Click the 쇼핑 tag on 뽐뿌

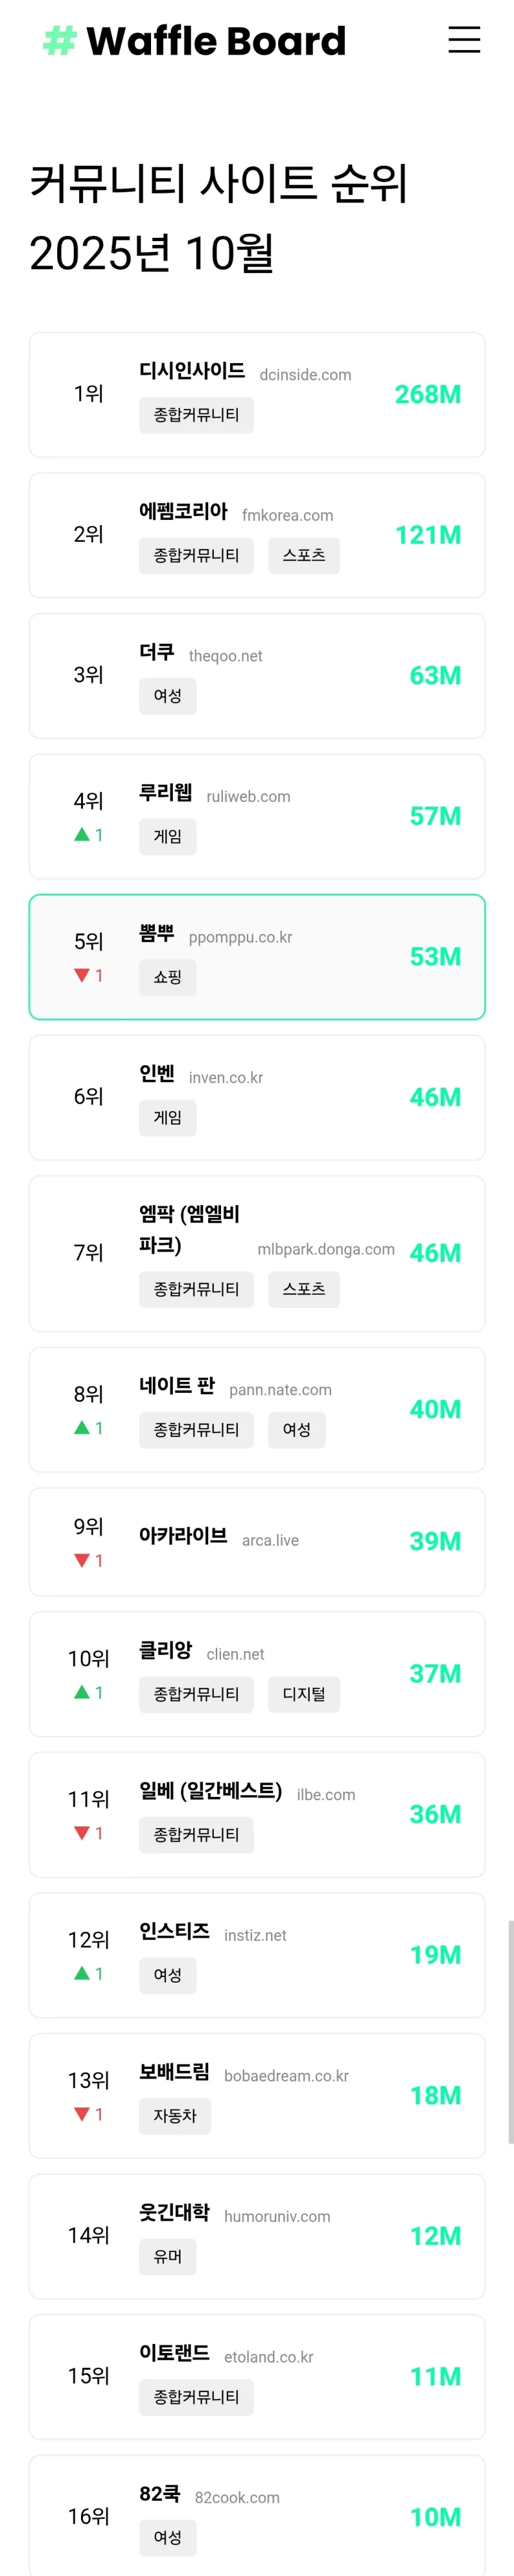coord(167,977)
